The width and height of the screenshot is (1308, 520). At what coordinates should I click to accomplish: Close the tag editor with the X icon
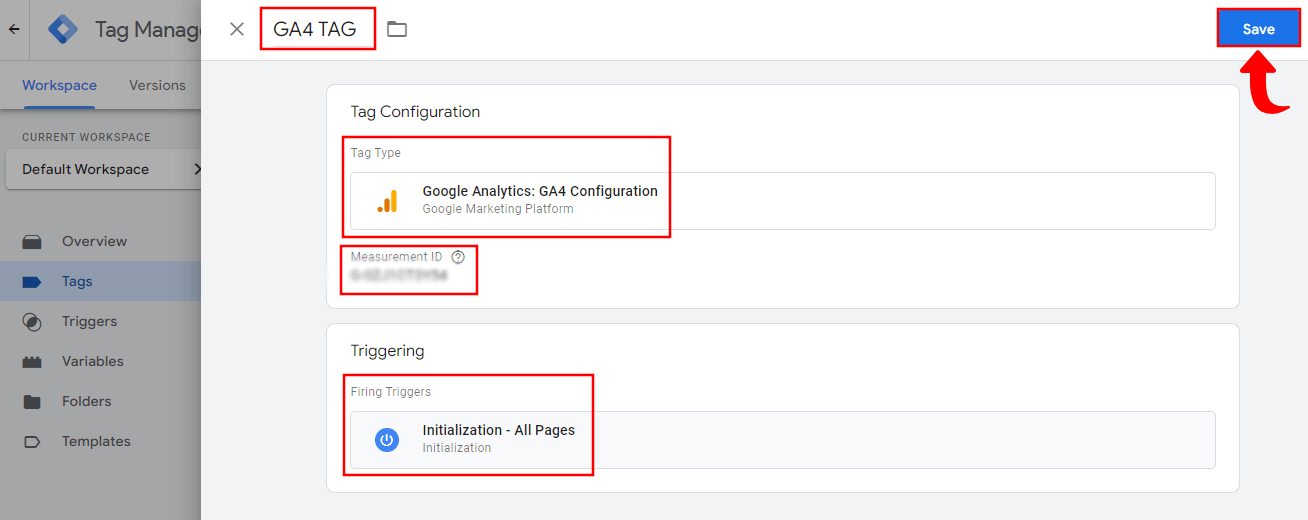click(x=237, y=29)
